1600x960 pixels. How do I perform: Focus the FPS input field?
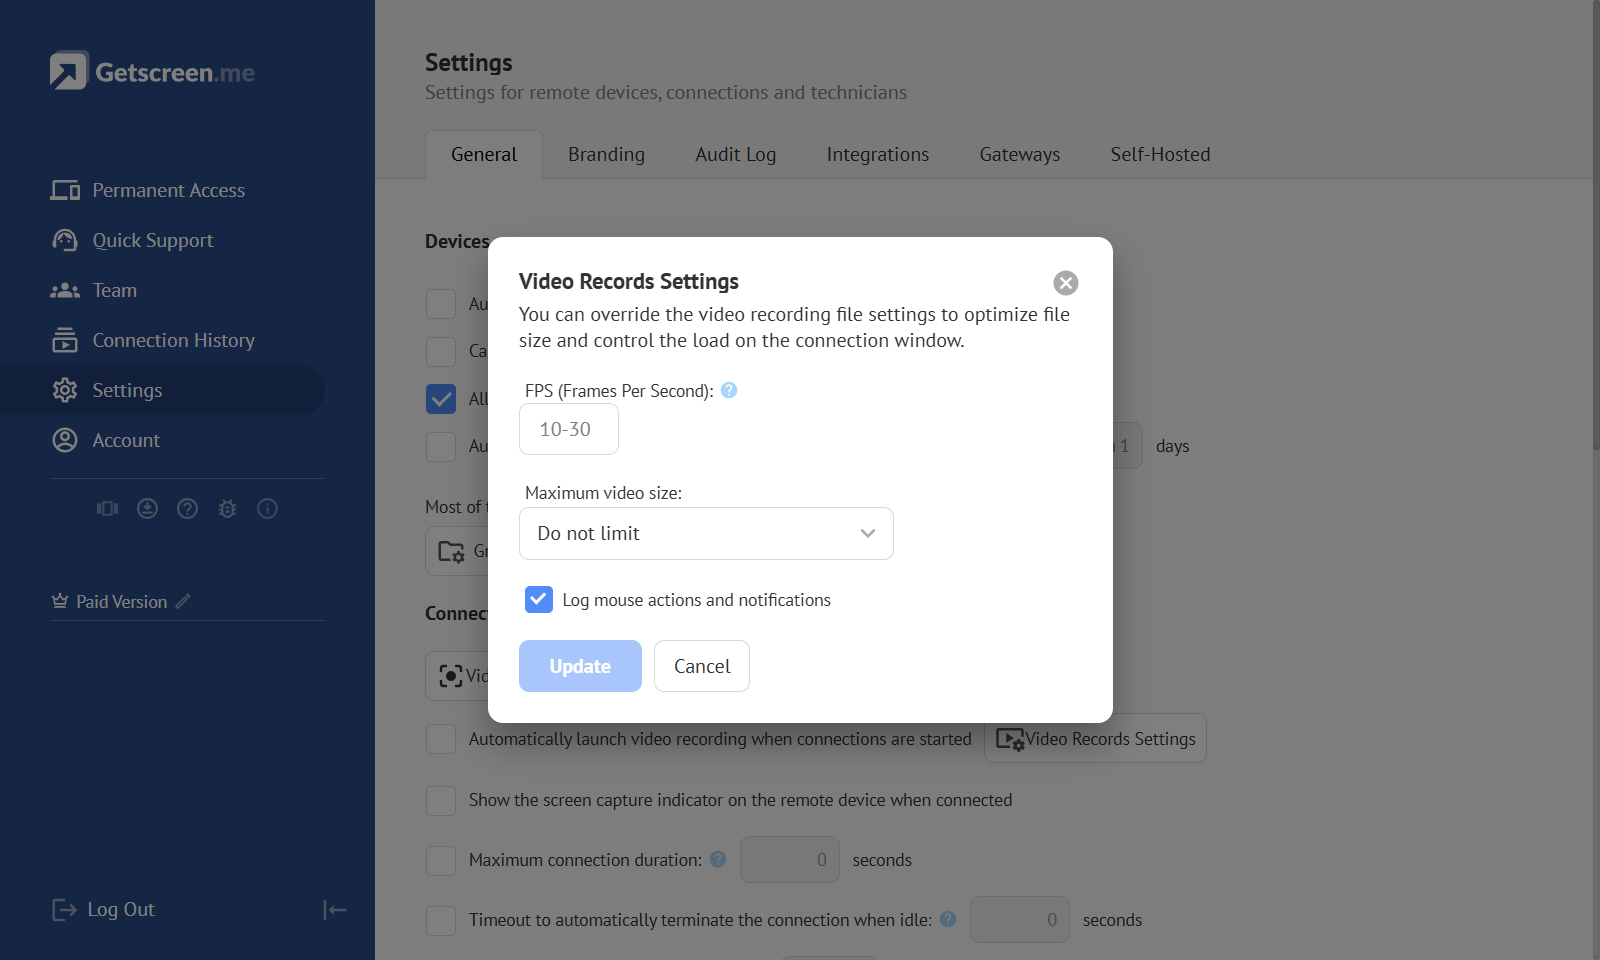(568, 429)
